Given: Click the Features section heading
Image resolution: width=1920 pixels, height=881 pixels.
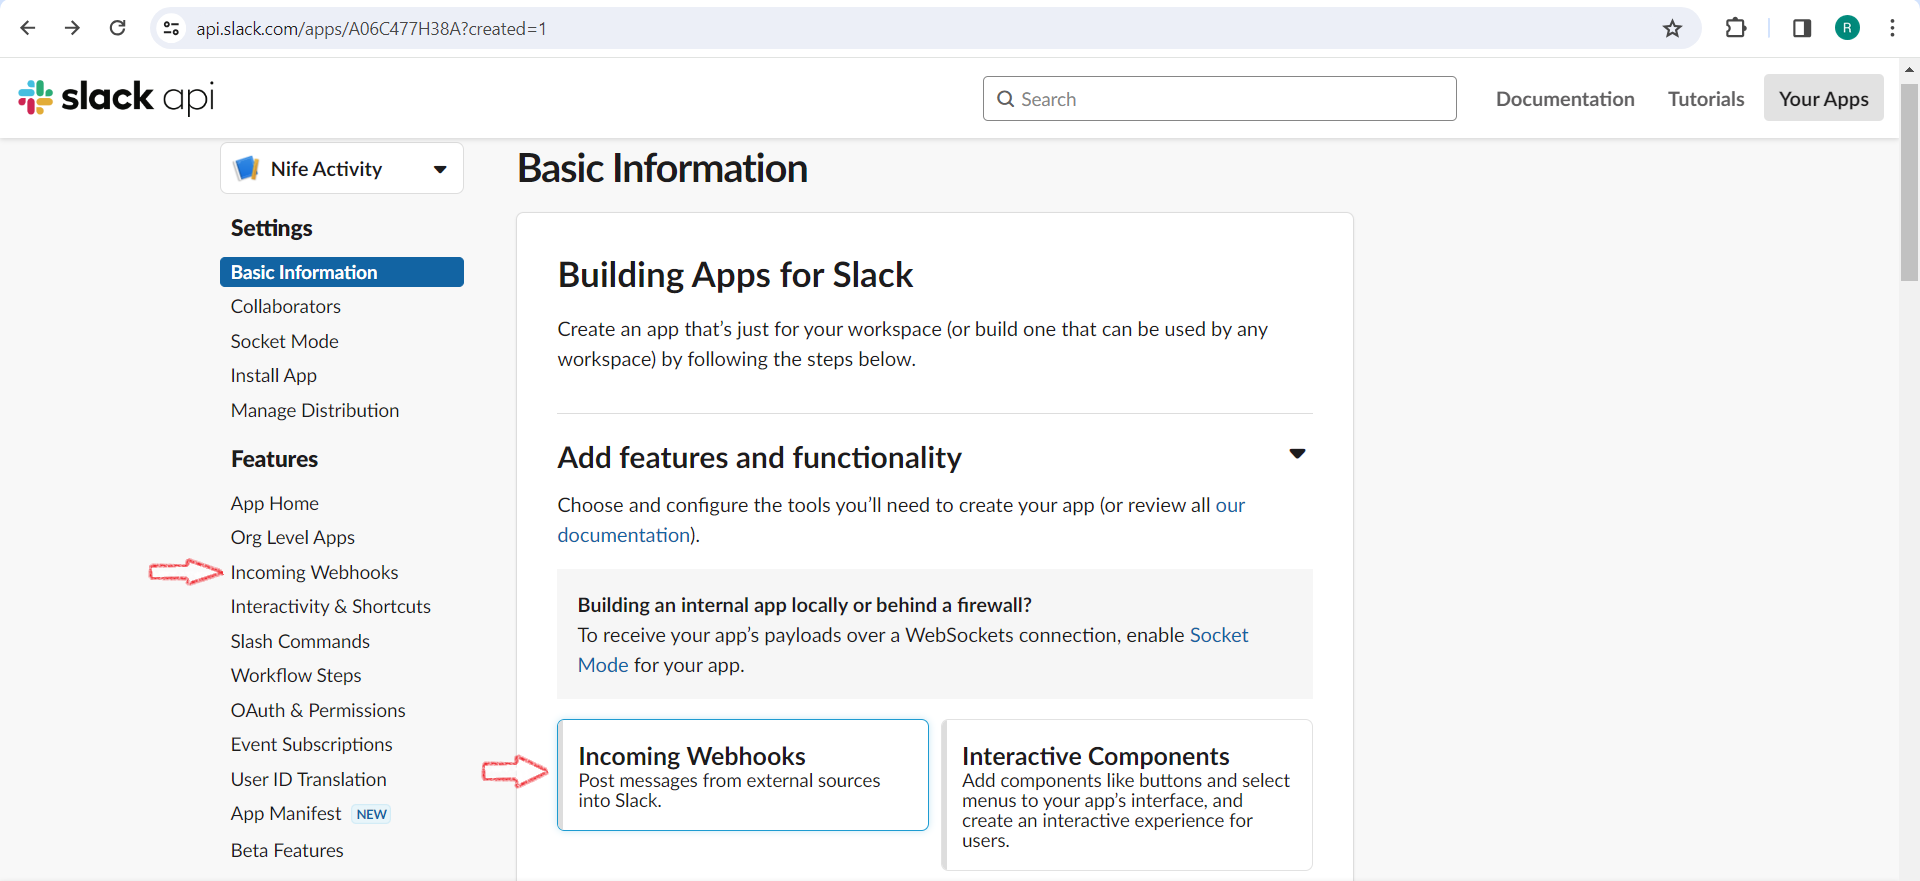Looking at the screenshot, I should click(275, 459).
